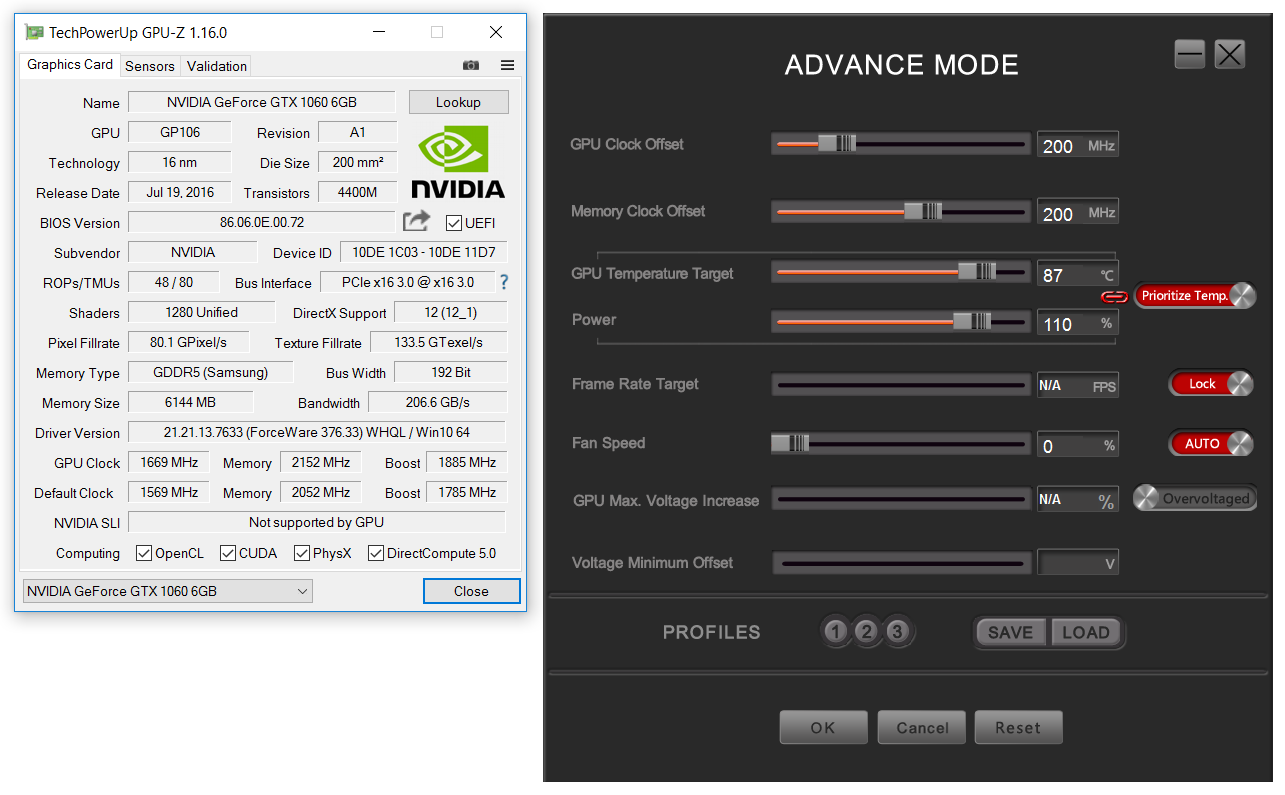Viewport: 1285px width, 795px height.
Task: Click the GPU Clock Offset MHz field
Action: [x=1078, y=146]
